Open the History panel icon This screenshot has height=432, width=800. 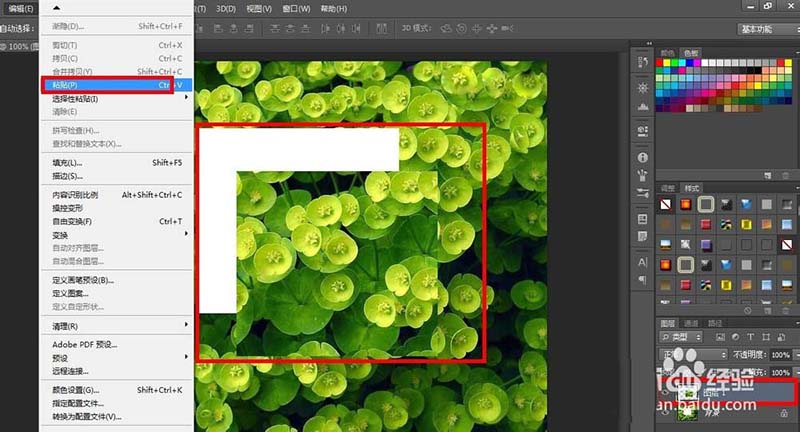(641, 64)
